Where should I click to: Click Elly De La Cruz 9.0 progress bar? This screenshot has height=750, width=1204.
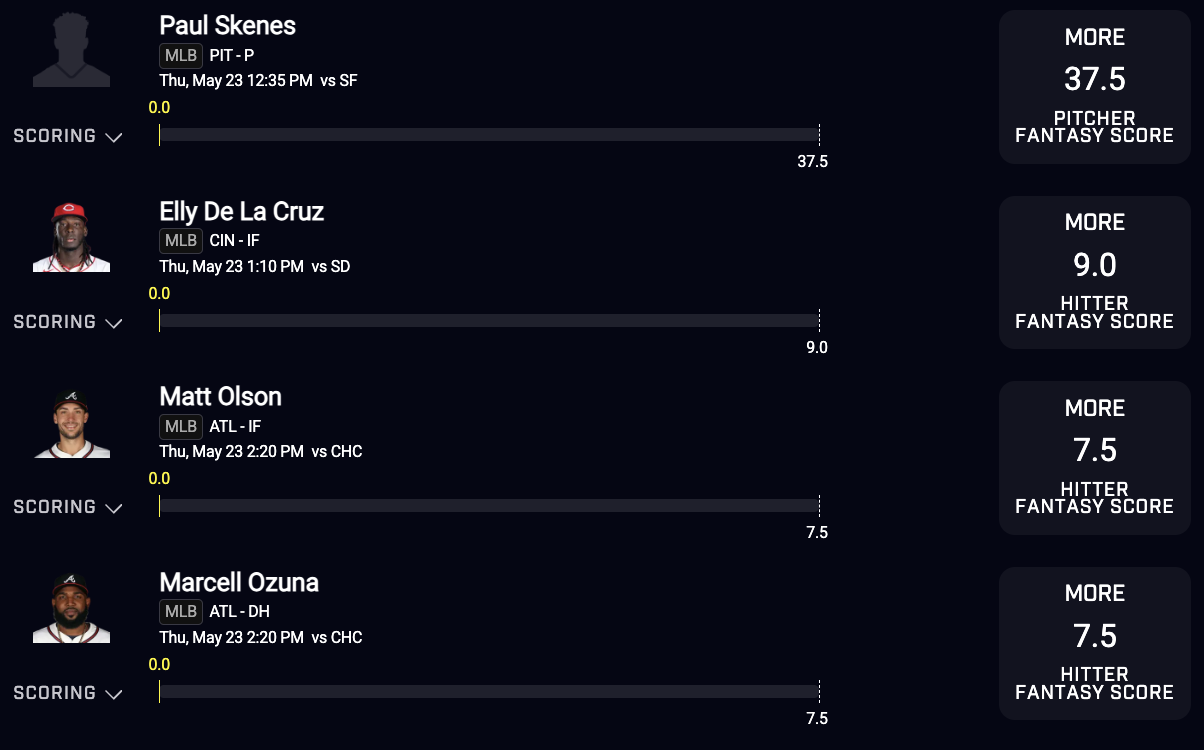click(488, 321)
